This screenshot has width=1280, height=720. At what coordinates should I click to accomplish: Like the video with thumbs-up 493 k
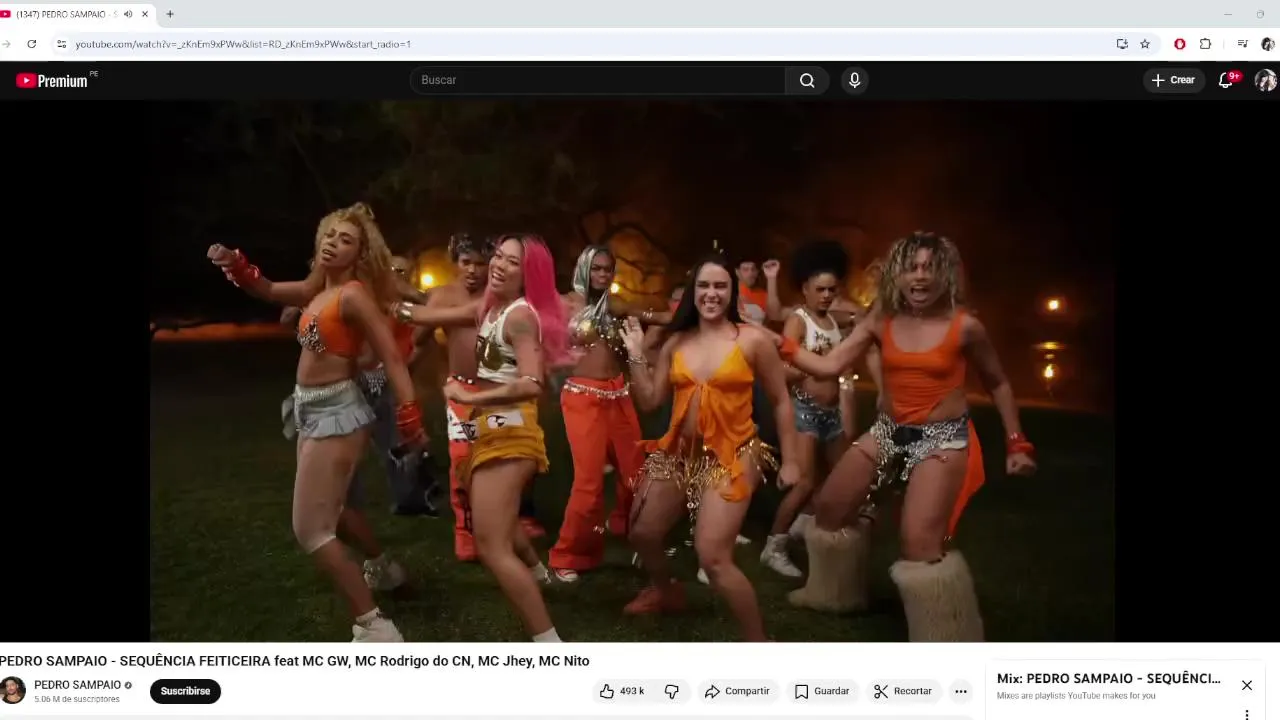click(x=622, y=691)
